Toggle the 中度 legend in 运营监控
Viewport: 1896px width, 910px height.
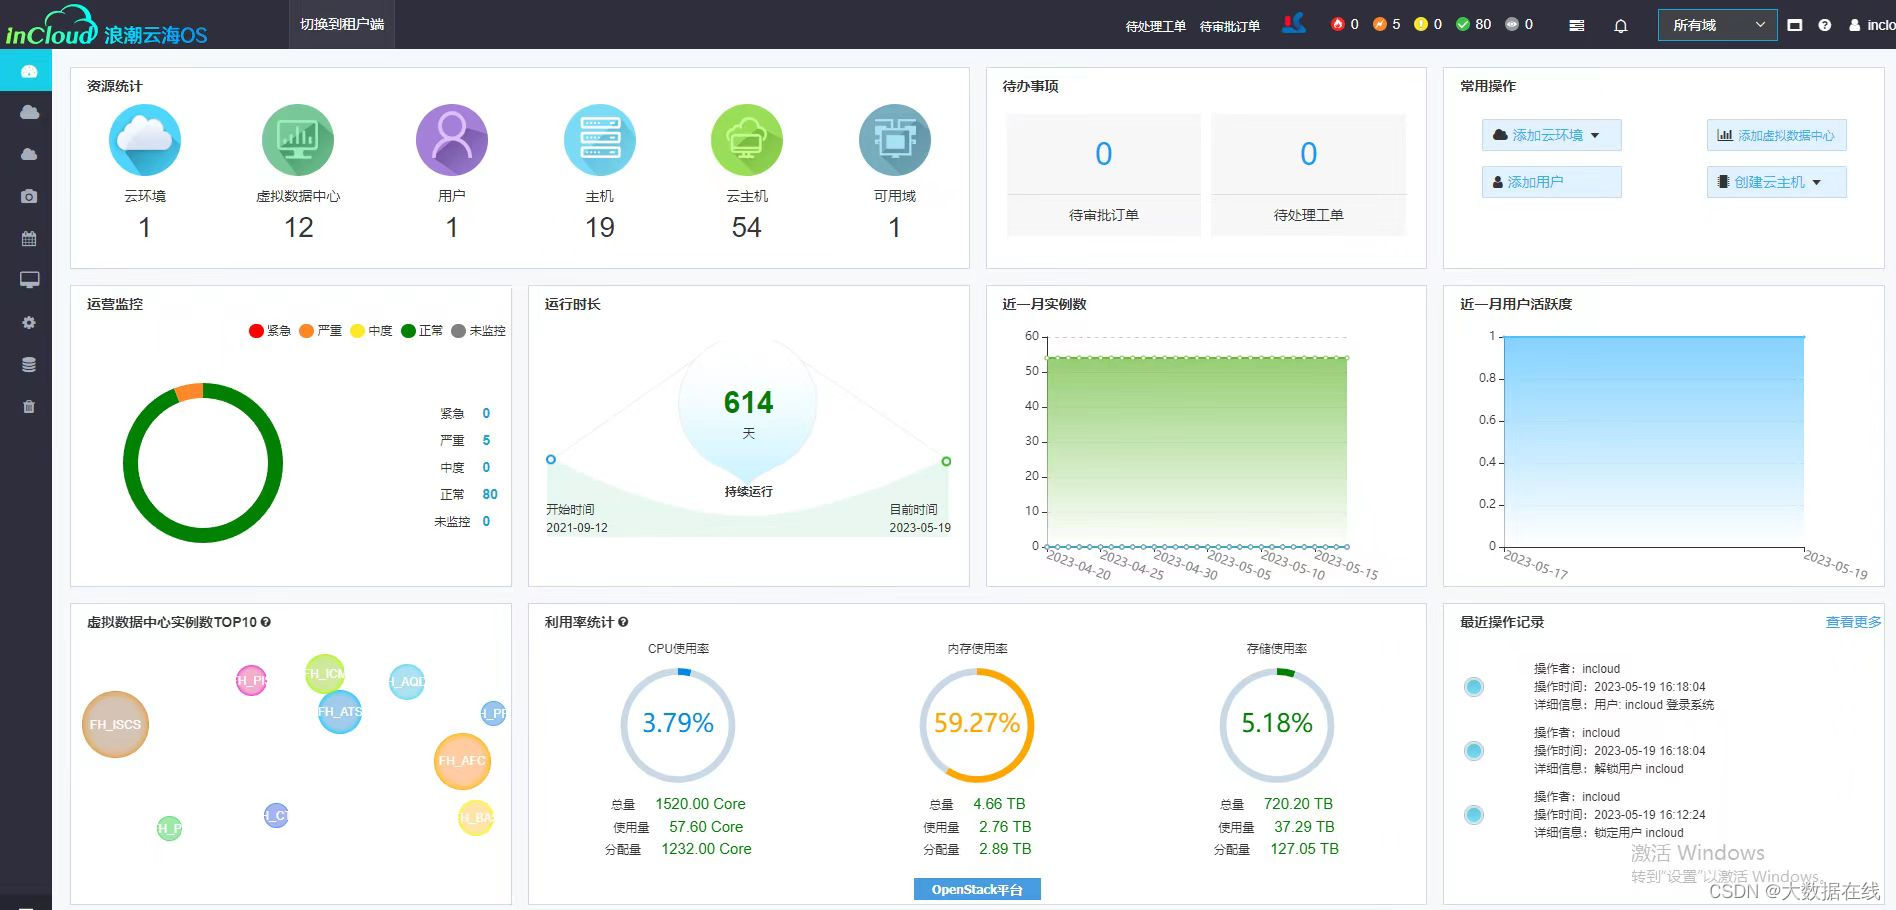(371, 331)
